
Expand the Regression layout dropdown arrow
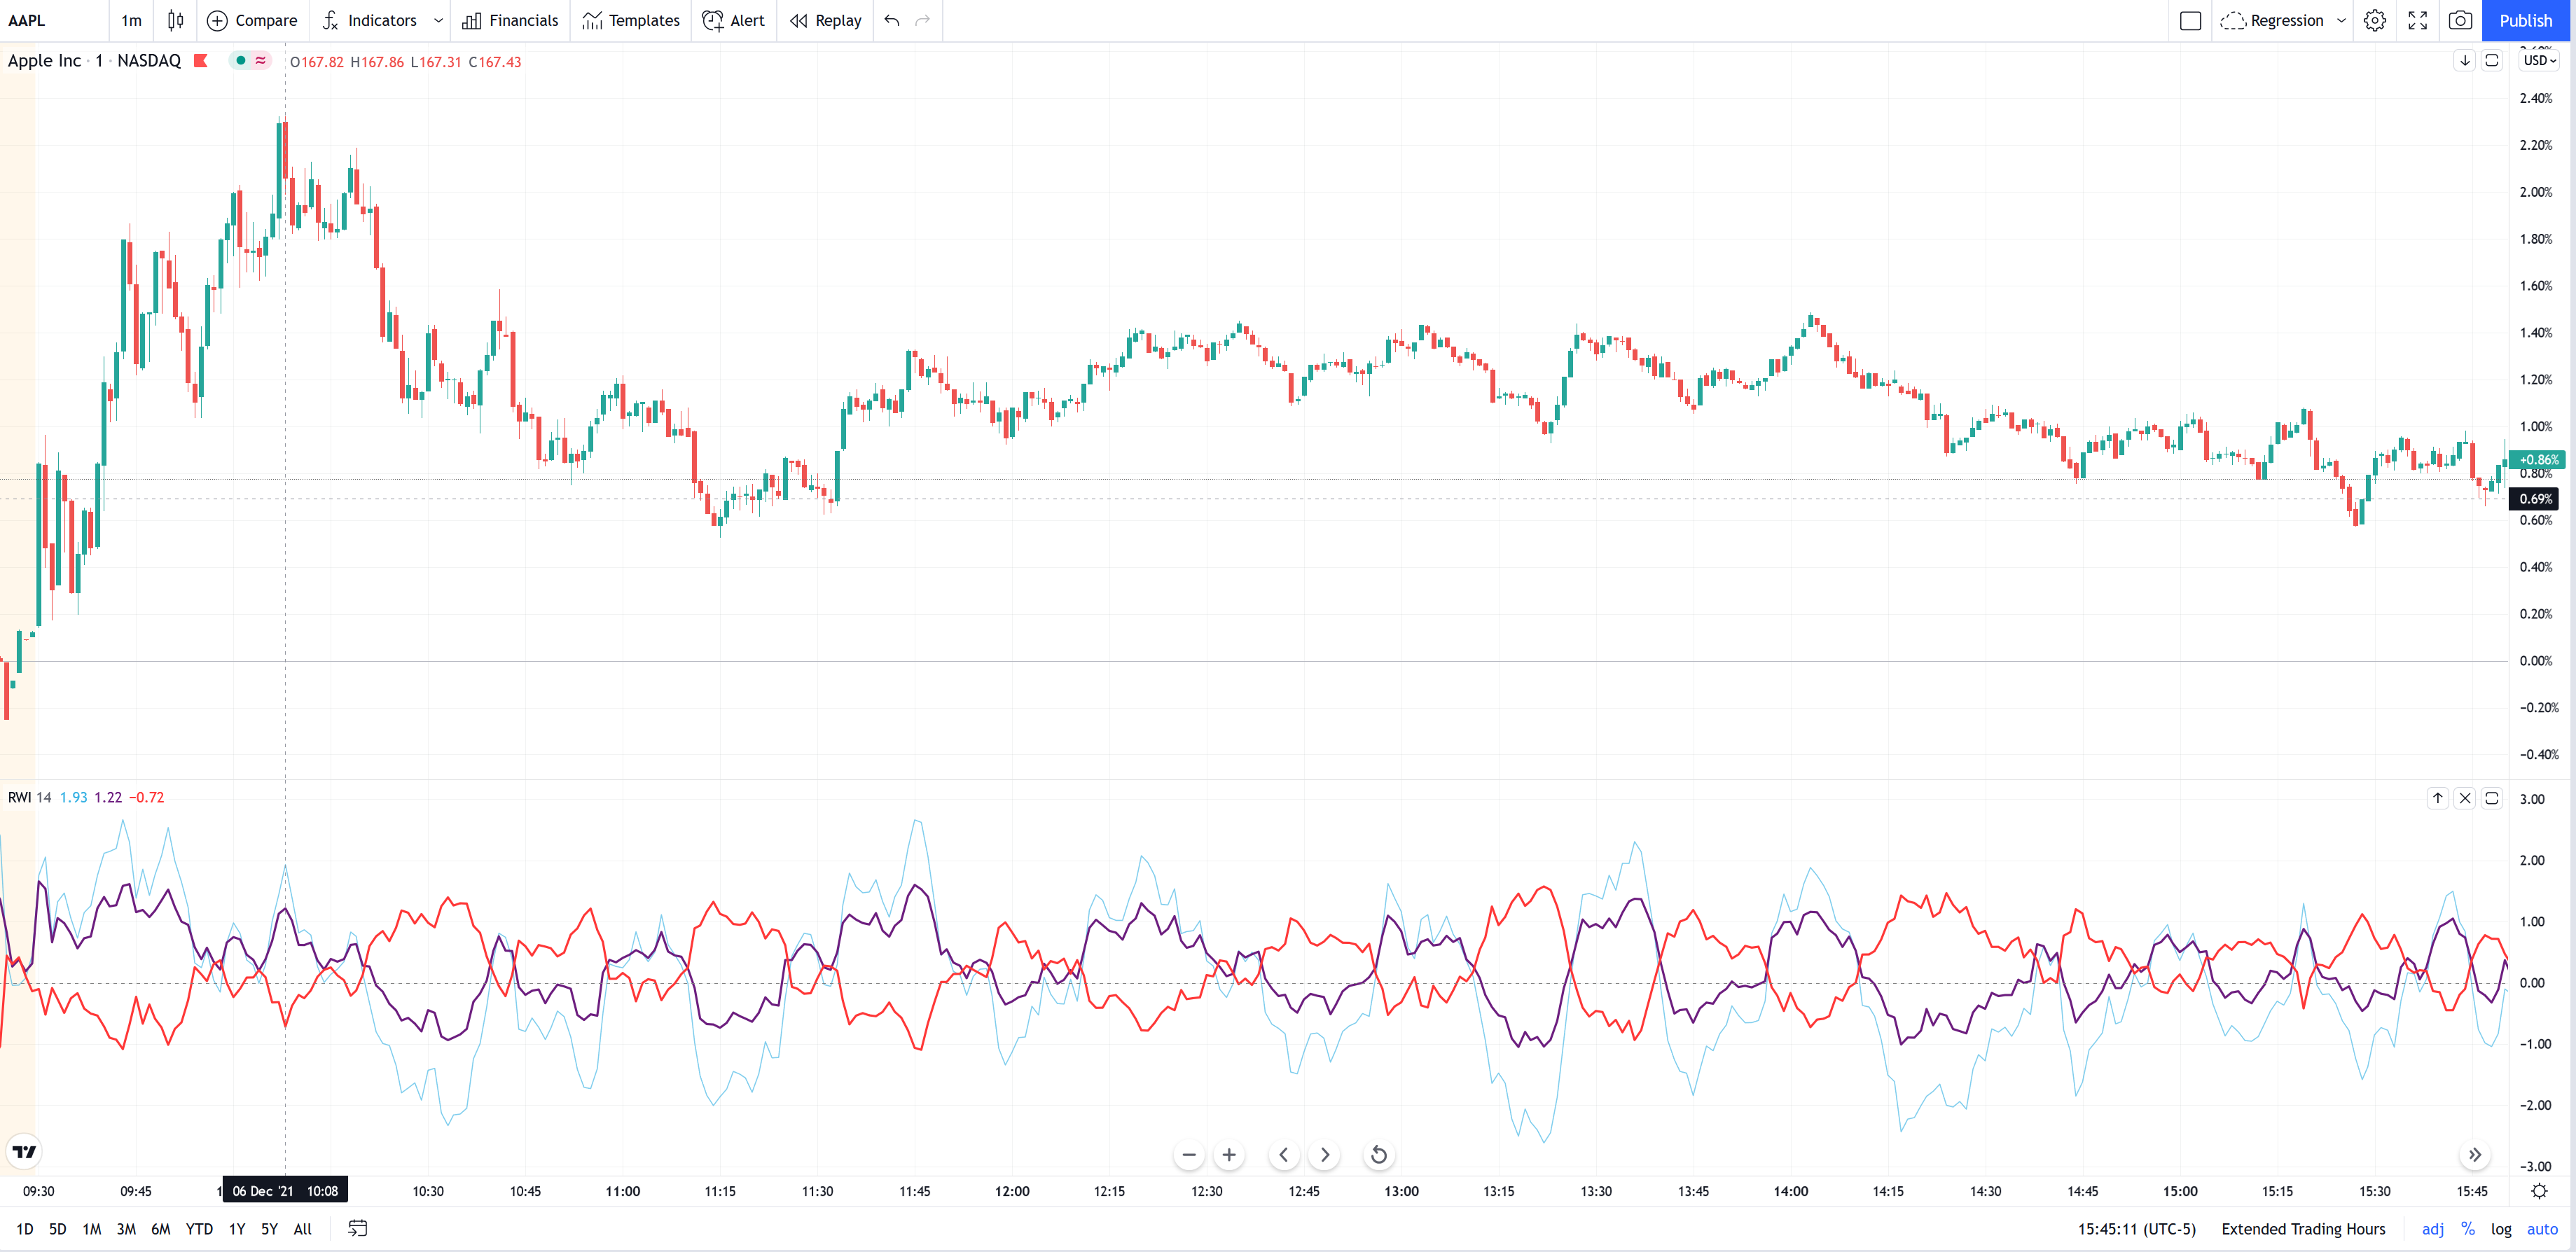pyautogui.click(x=2341, y=20)
